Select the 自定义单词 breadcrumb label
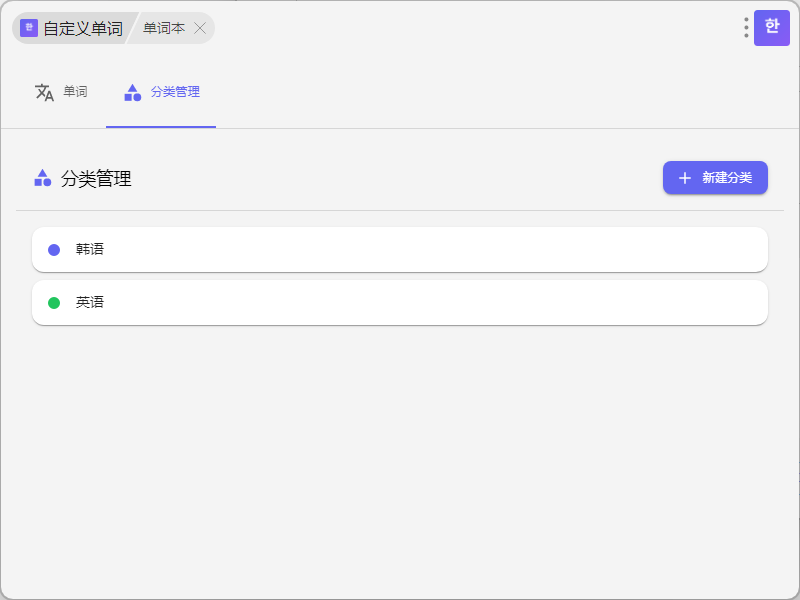Viewport: 800px width, 600px height. pos(82,28)
